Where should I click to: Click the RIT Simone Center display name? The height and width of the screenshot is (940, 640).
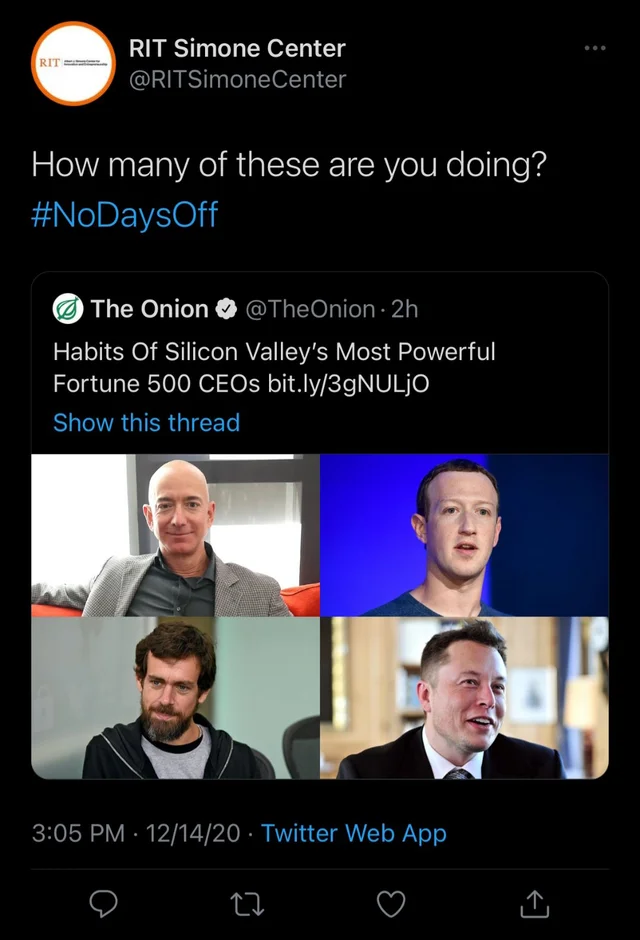[x=237, y=47]
